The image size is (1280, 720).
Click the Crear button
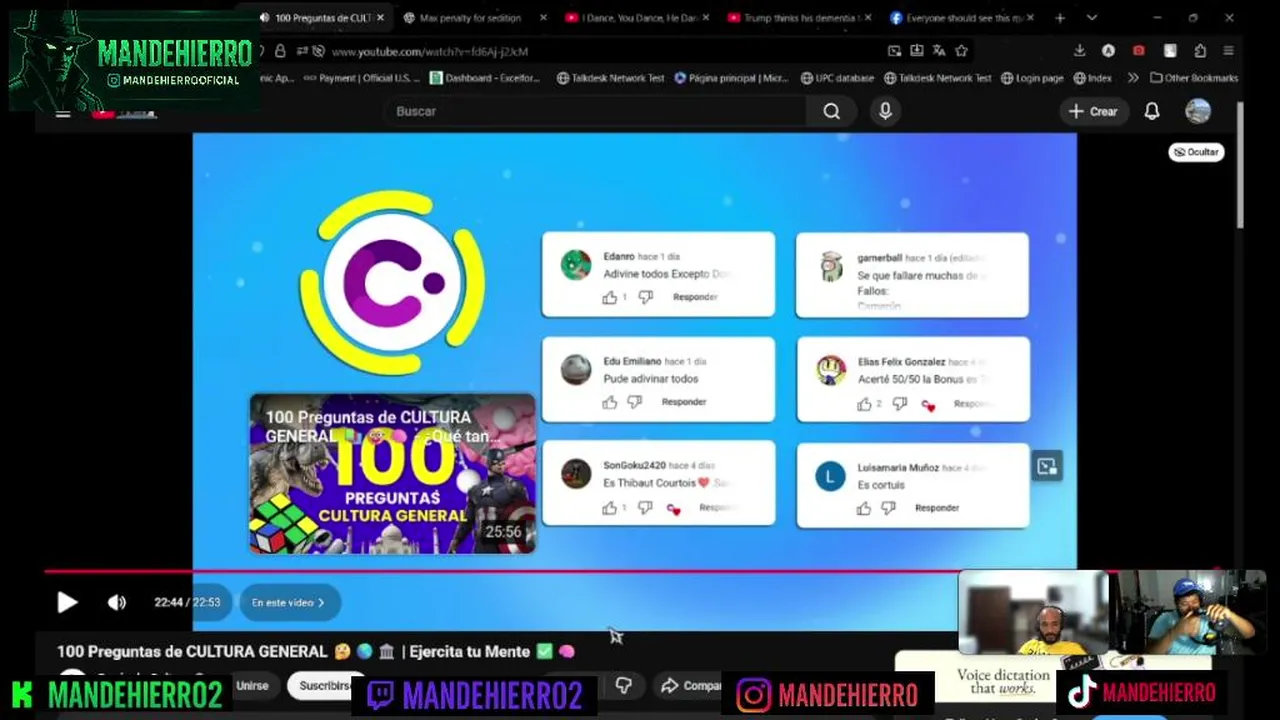[x=1094, y=112]
